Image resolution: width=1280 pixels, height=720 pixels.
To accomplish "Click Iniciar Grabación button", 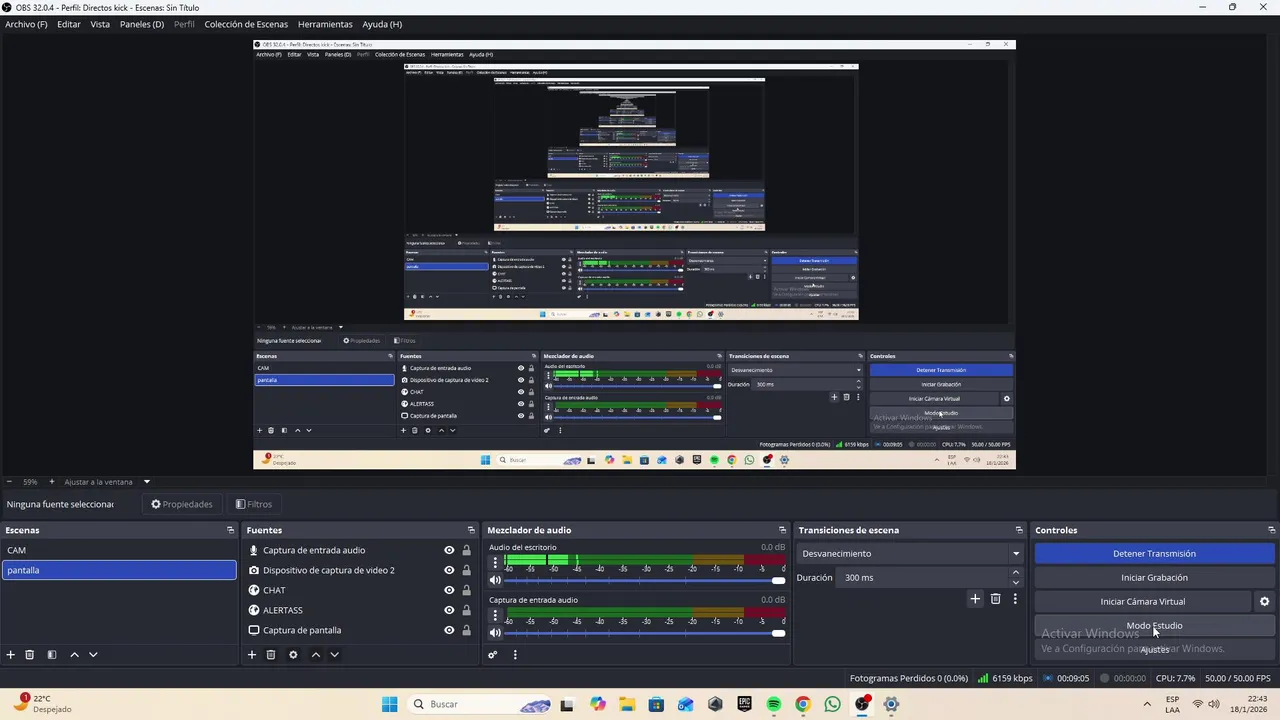I will click(x=1154, y=578).
